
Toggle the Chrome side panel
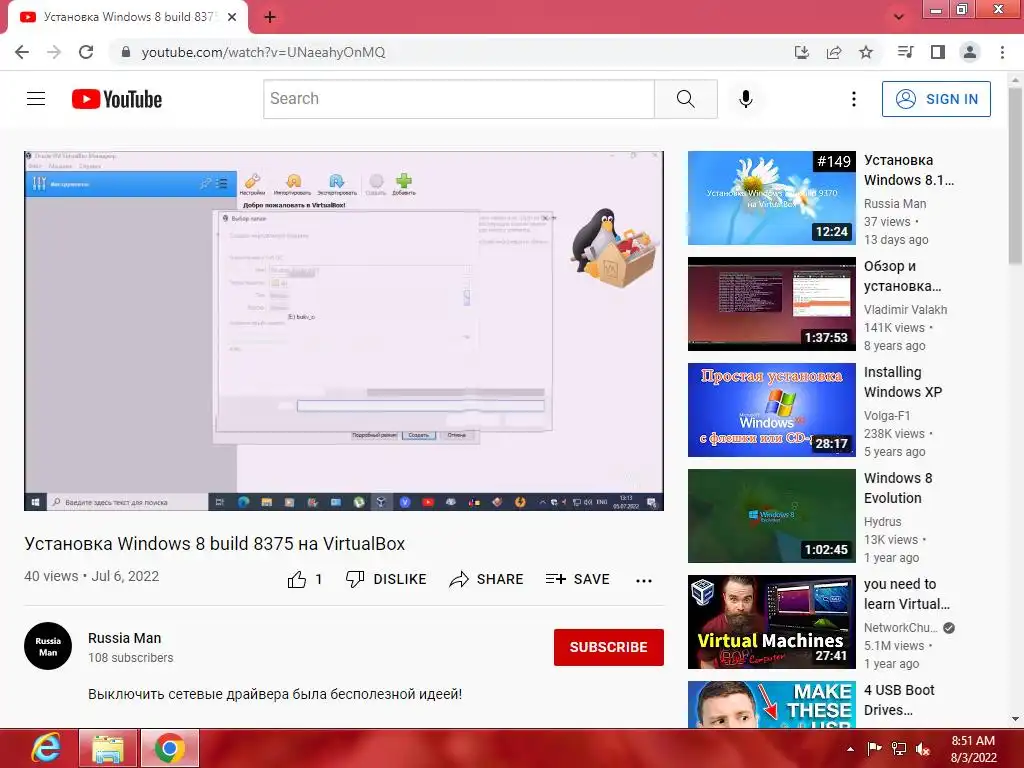pyautogui.click(x=938, y=52)
